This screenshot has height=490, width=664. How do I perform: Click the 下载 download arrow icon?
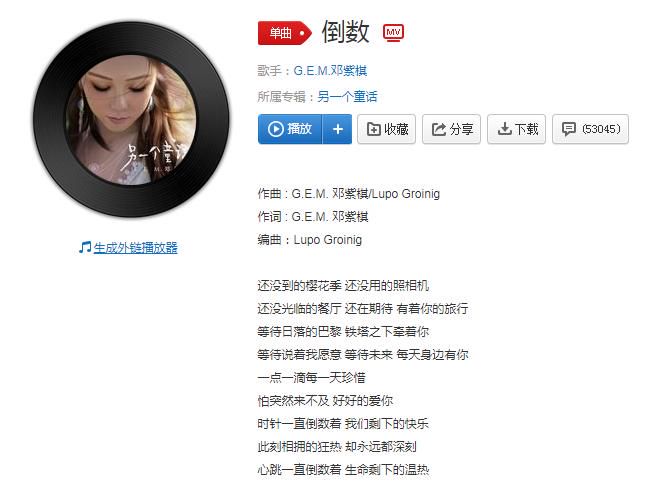(504, 129)
